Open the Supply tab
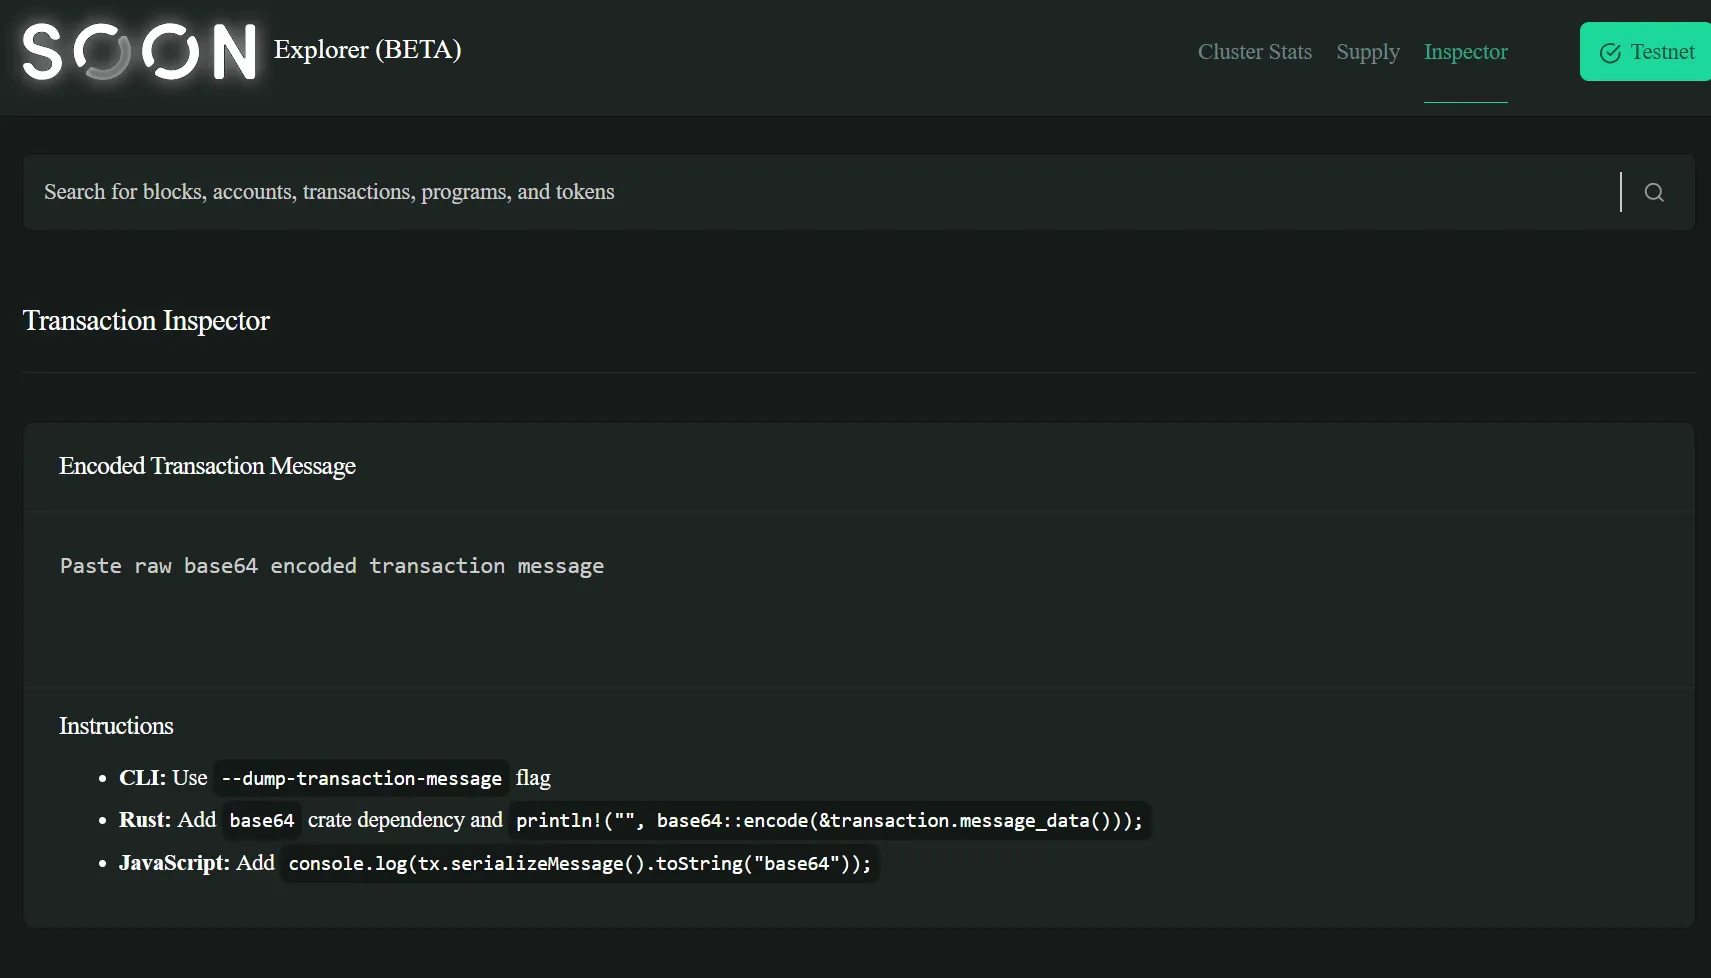The image size is (1711, 978). tap(1367, 52)
